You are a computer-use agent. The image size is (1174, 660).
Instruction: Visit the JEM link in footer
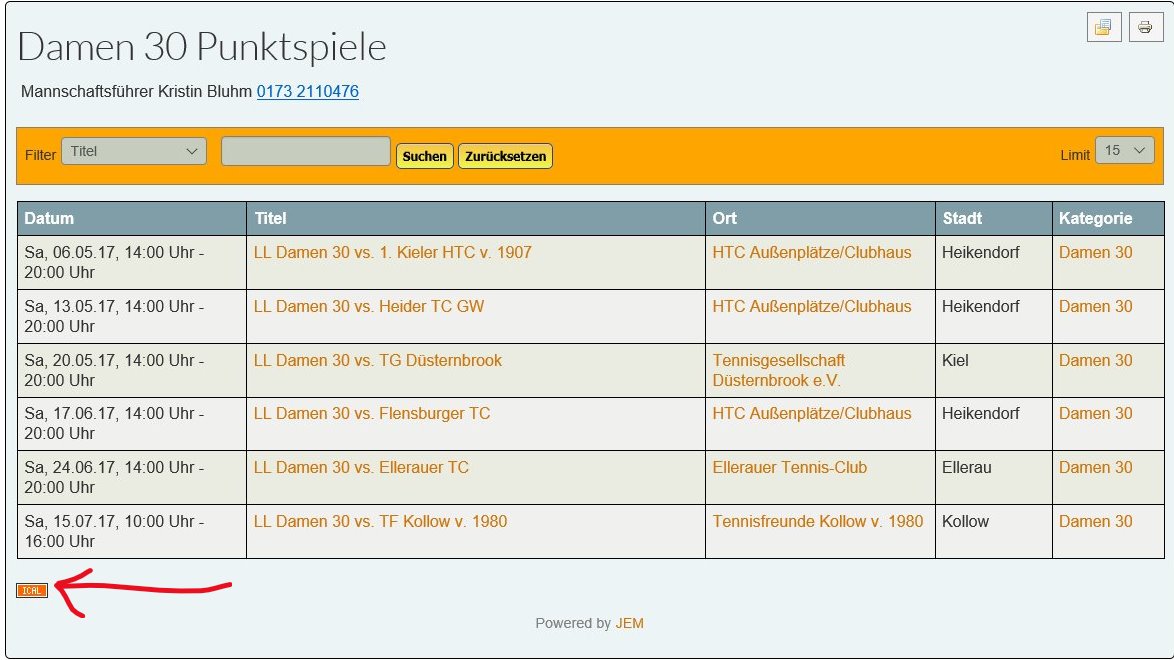pos(629,623)
